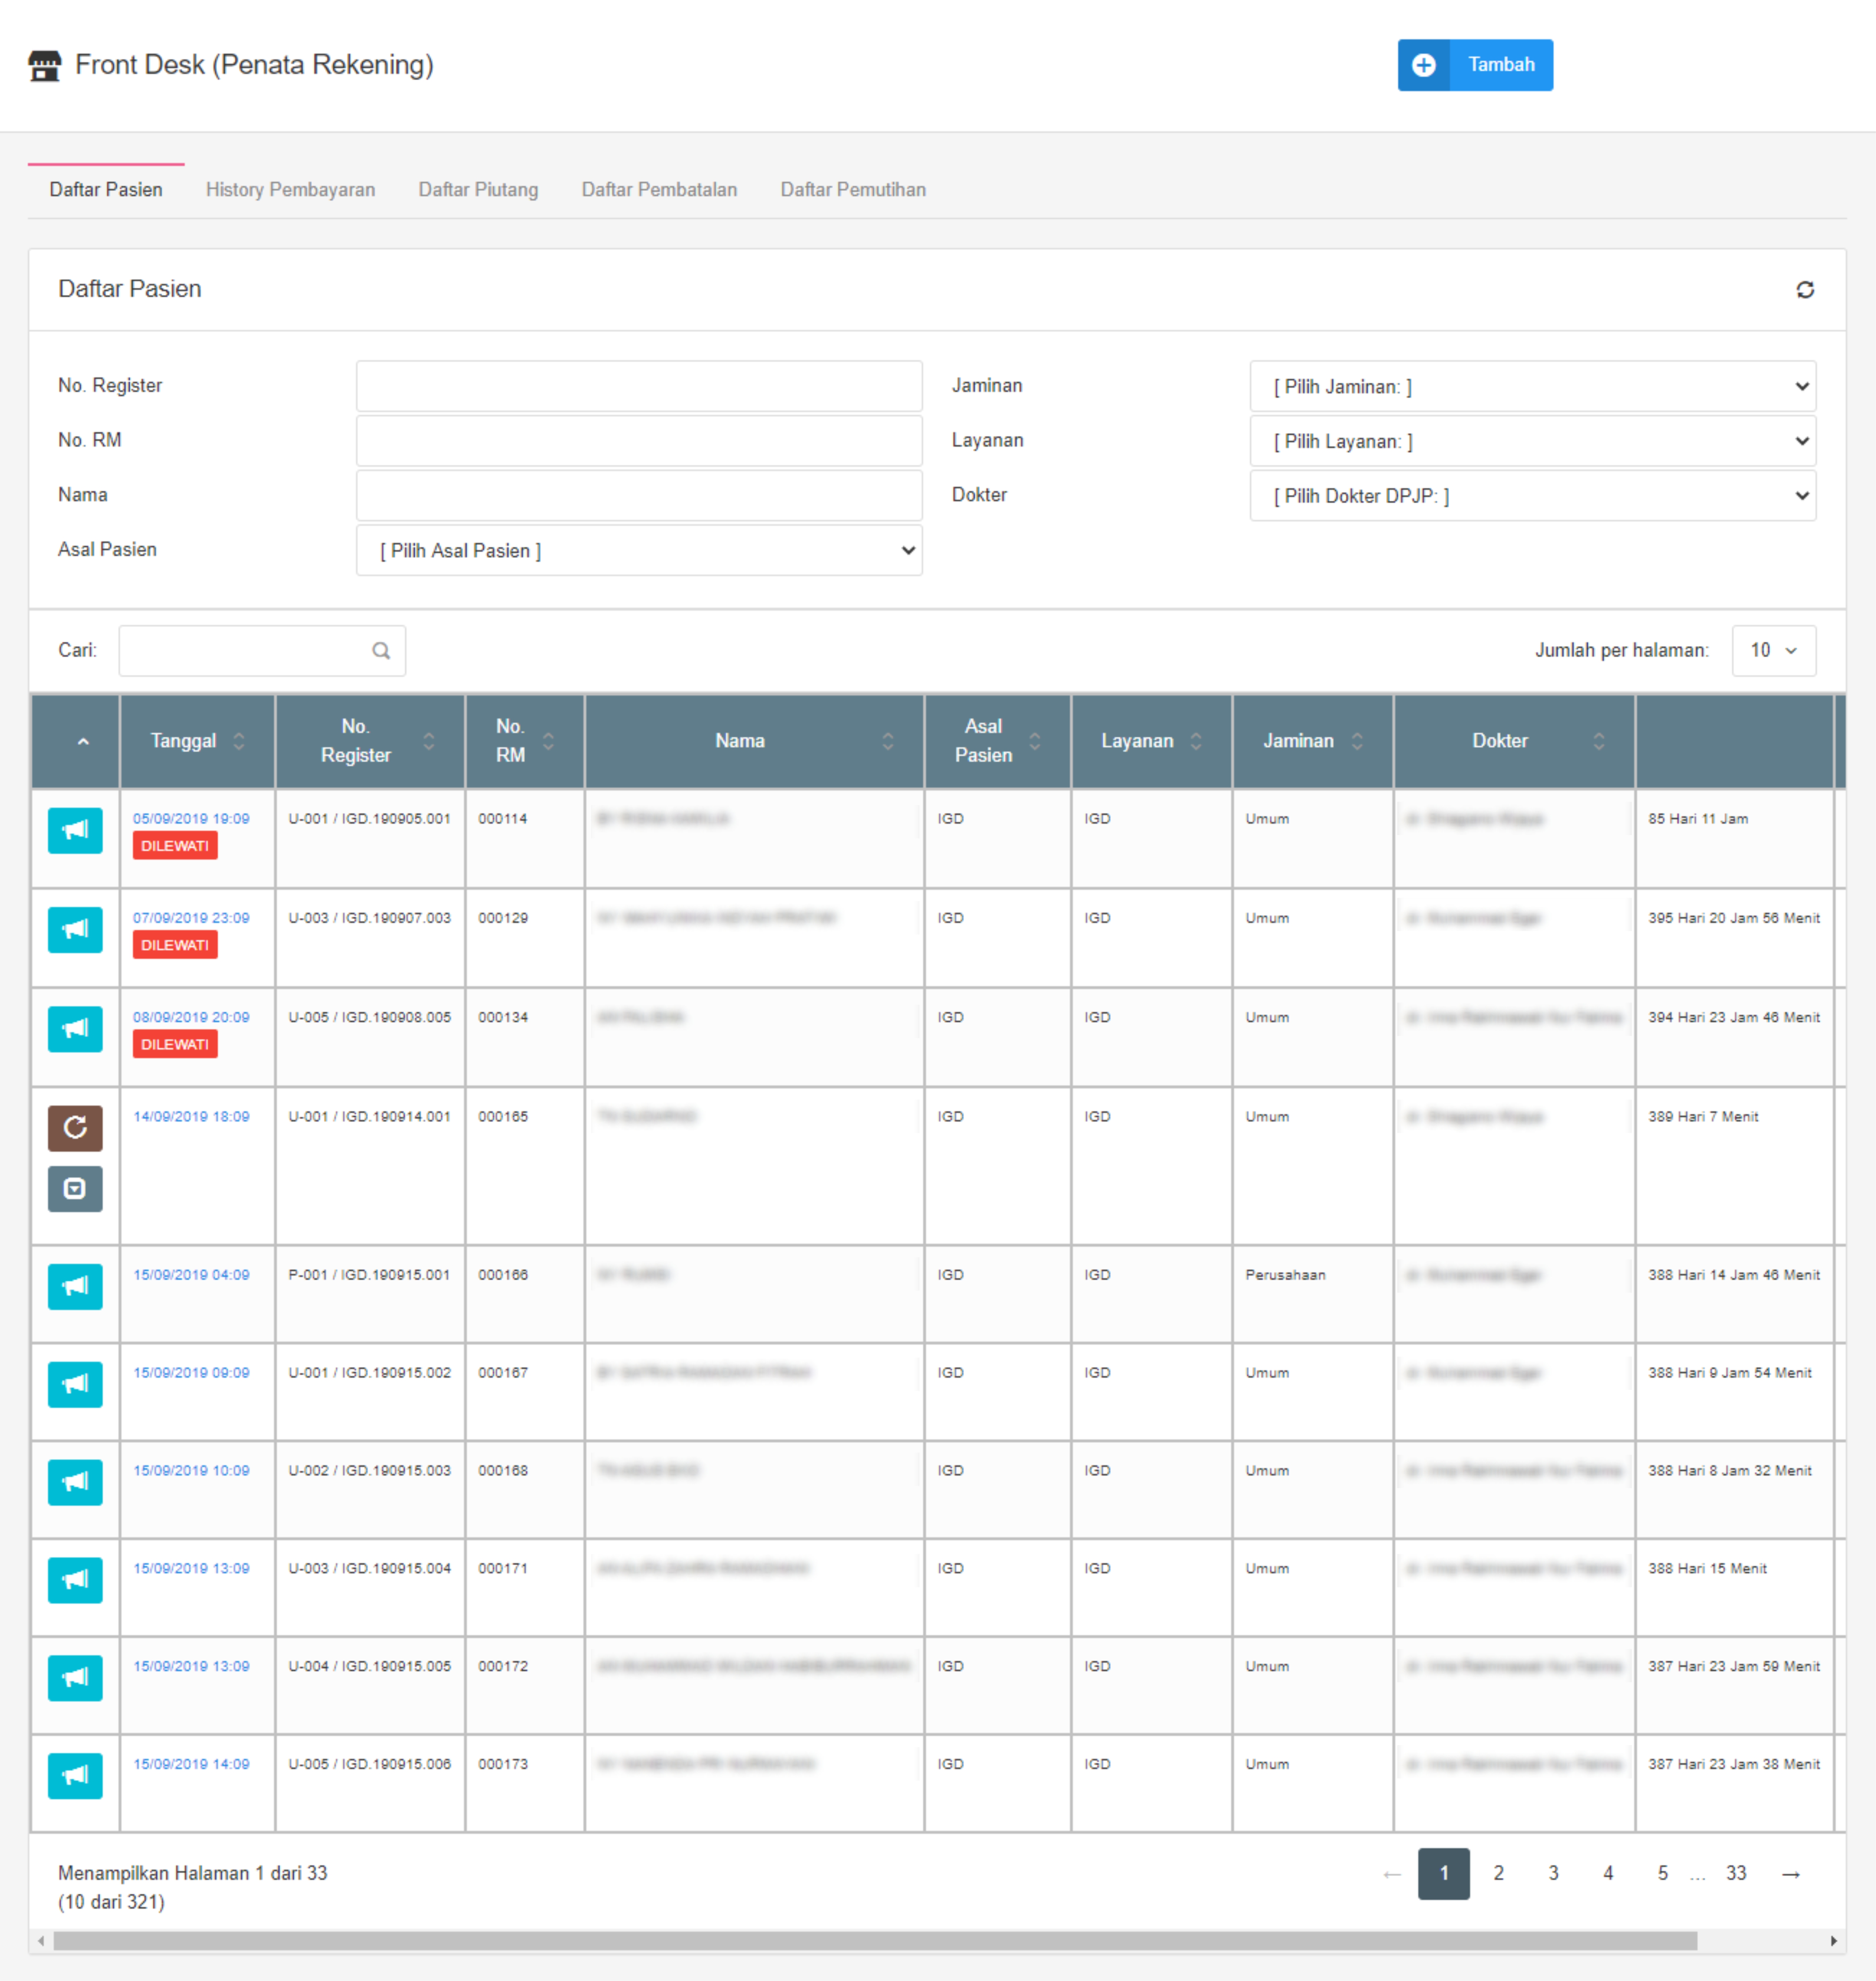This screenshot has width=1876, height=1981.
Task: Click the plus icon on the Tambah button
Action: (x=1423, y=65)
